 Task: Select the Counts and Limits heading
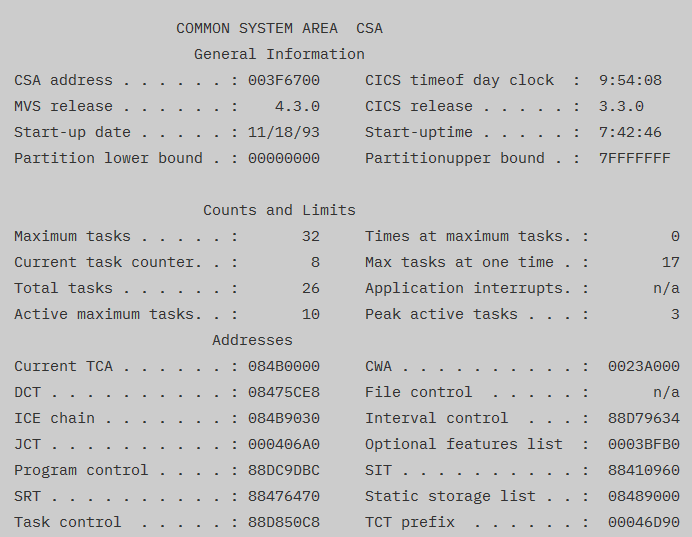[x=279, y=210]
